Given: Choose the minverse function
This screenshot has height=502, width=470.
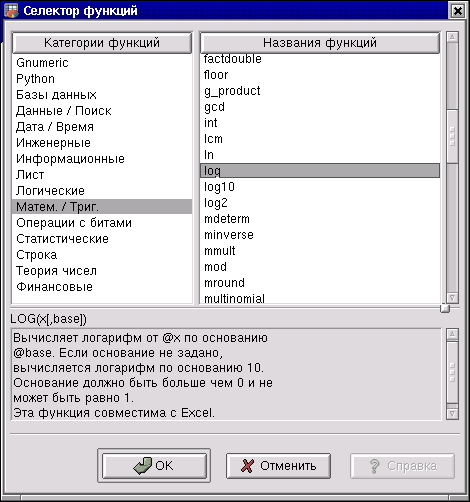Looking at the screenshot, I should (x=320, y=235).
